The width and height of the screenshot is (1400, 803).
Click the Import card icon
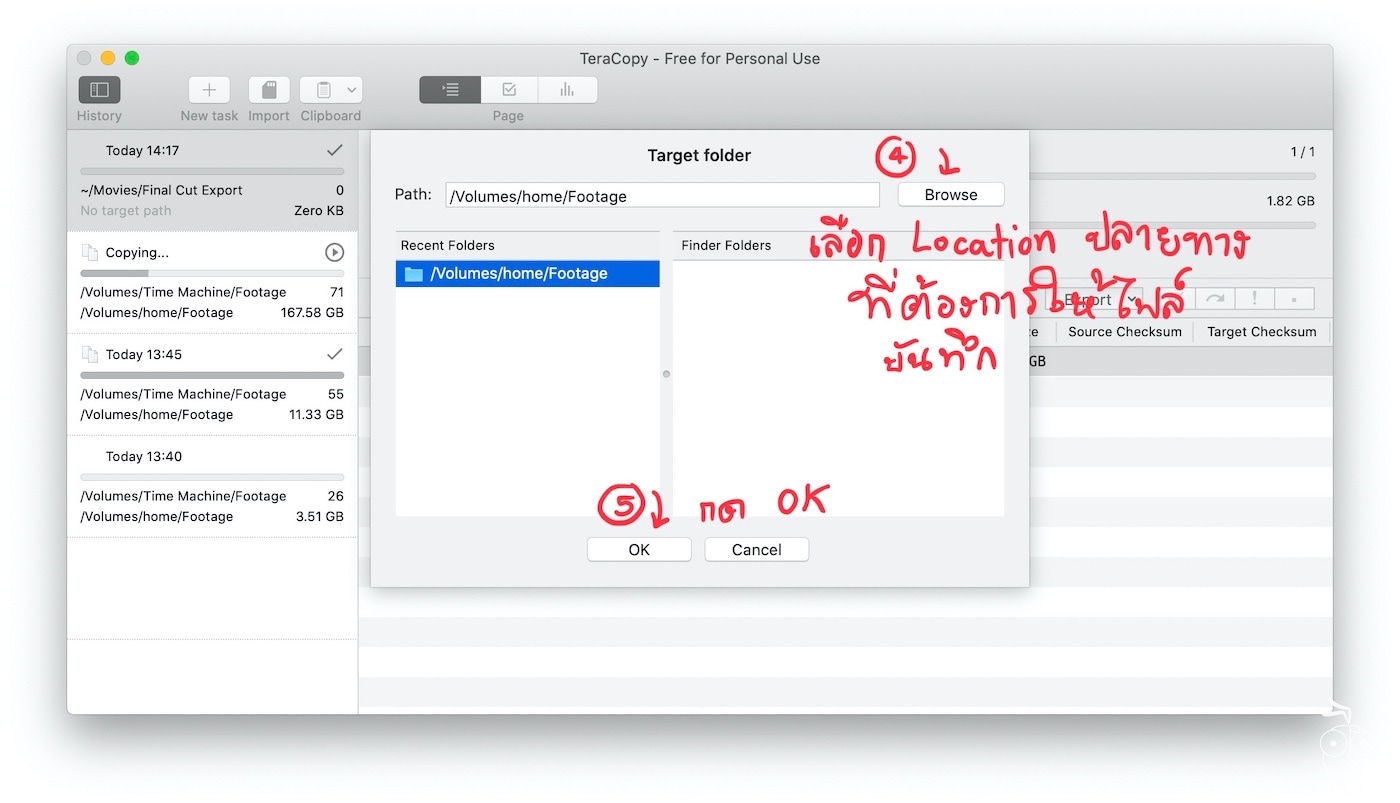click(268, 89)
